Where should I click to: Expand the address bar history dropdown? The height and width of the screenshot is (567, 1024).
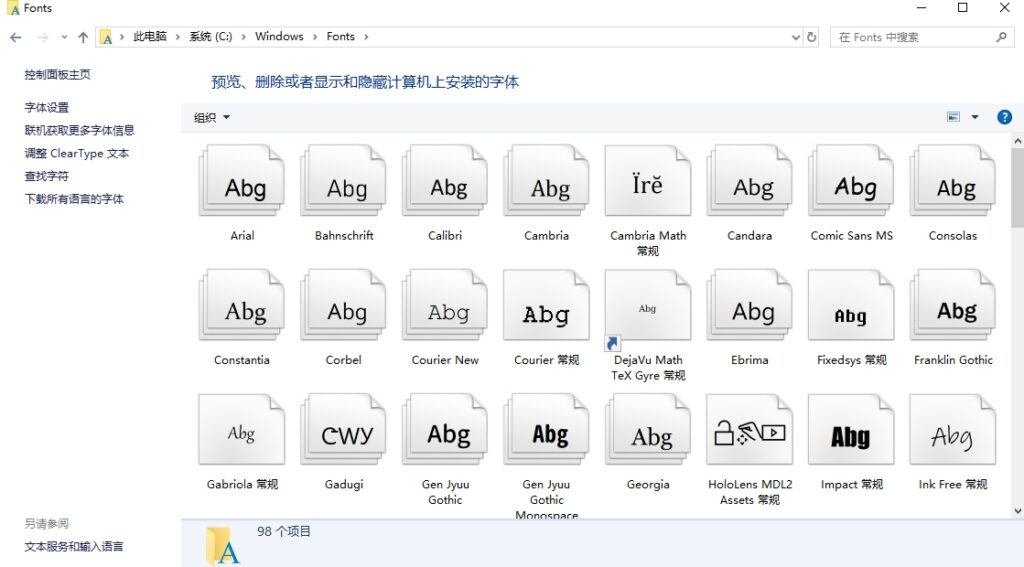coord(795,37)
